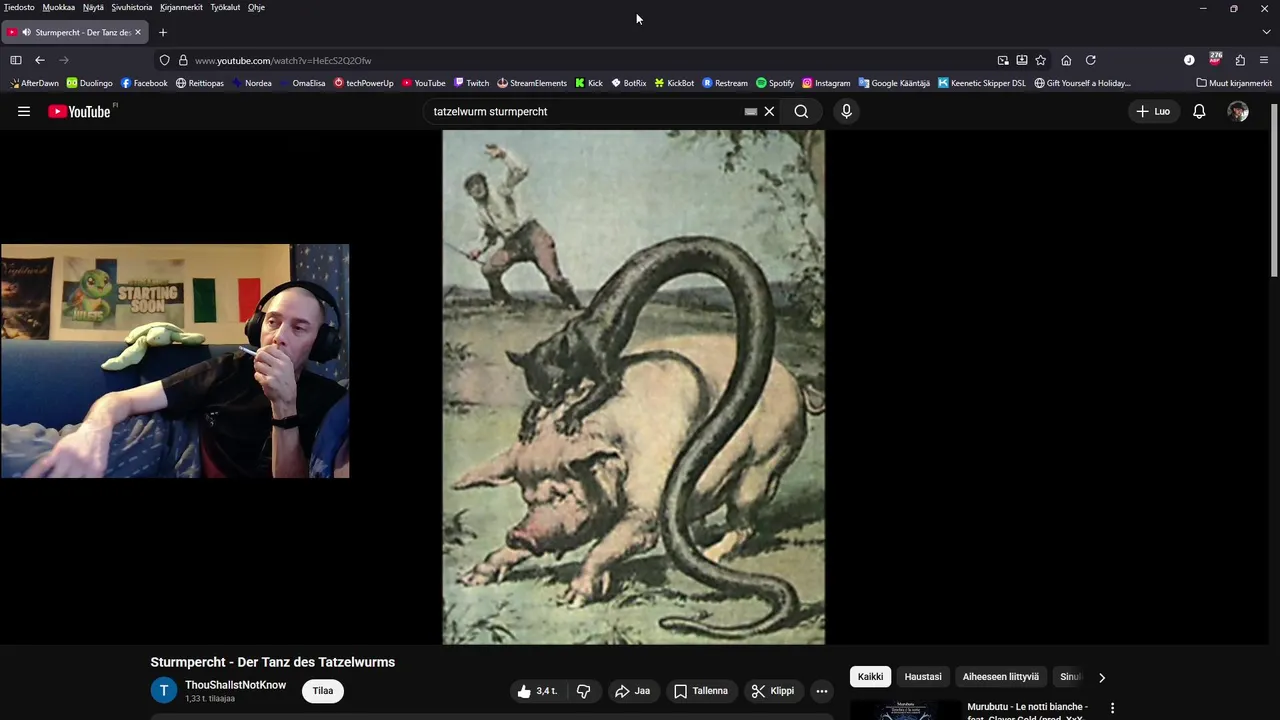Open the Adblock extension icon
1280x720 pixels.
coord(1215,59)
